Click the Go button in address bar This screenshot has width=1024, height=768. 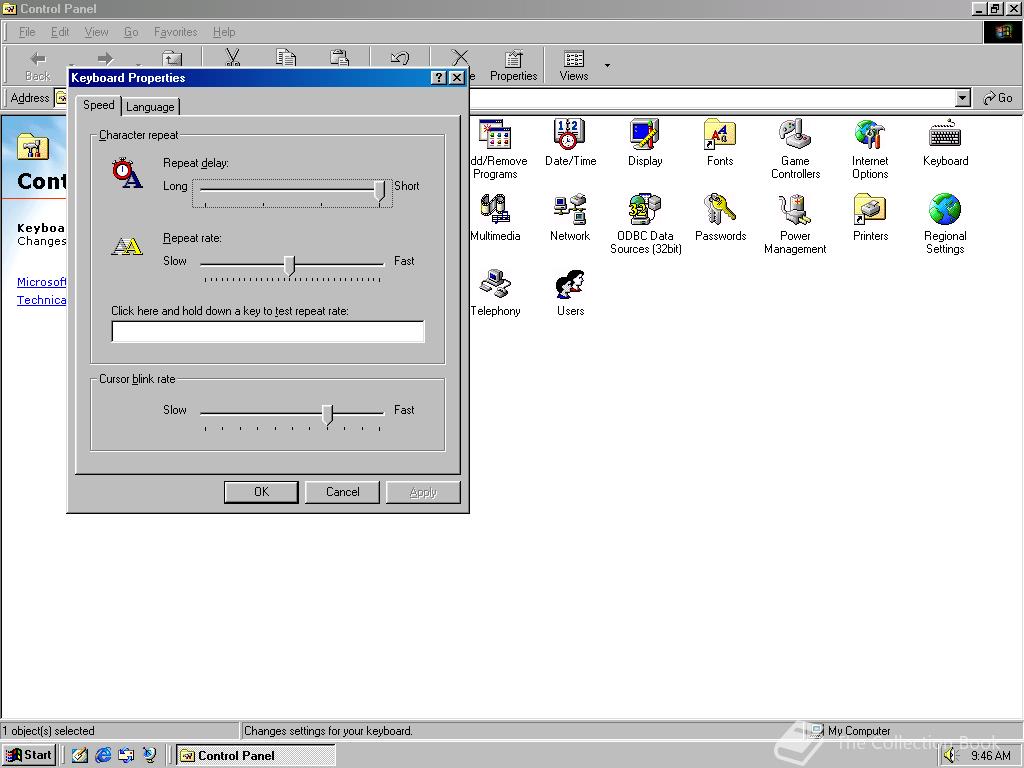point(998,98)
